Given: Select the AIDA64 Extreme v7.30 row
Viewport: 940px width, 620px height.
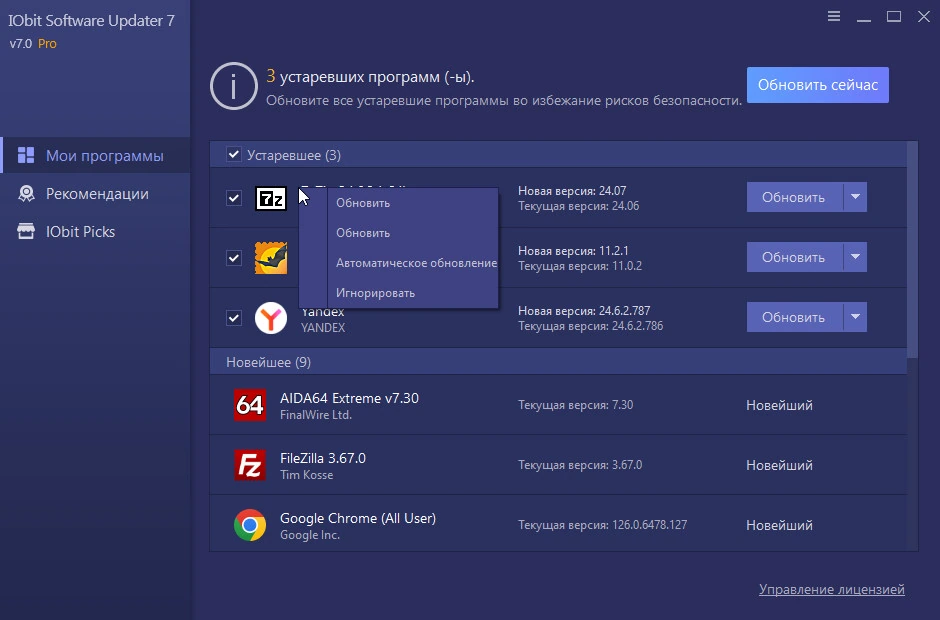Looking at the screenshot, I should [x=558, y=405].
